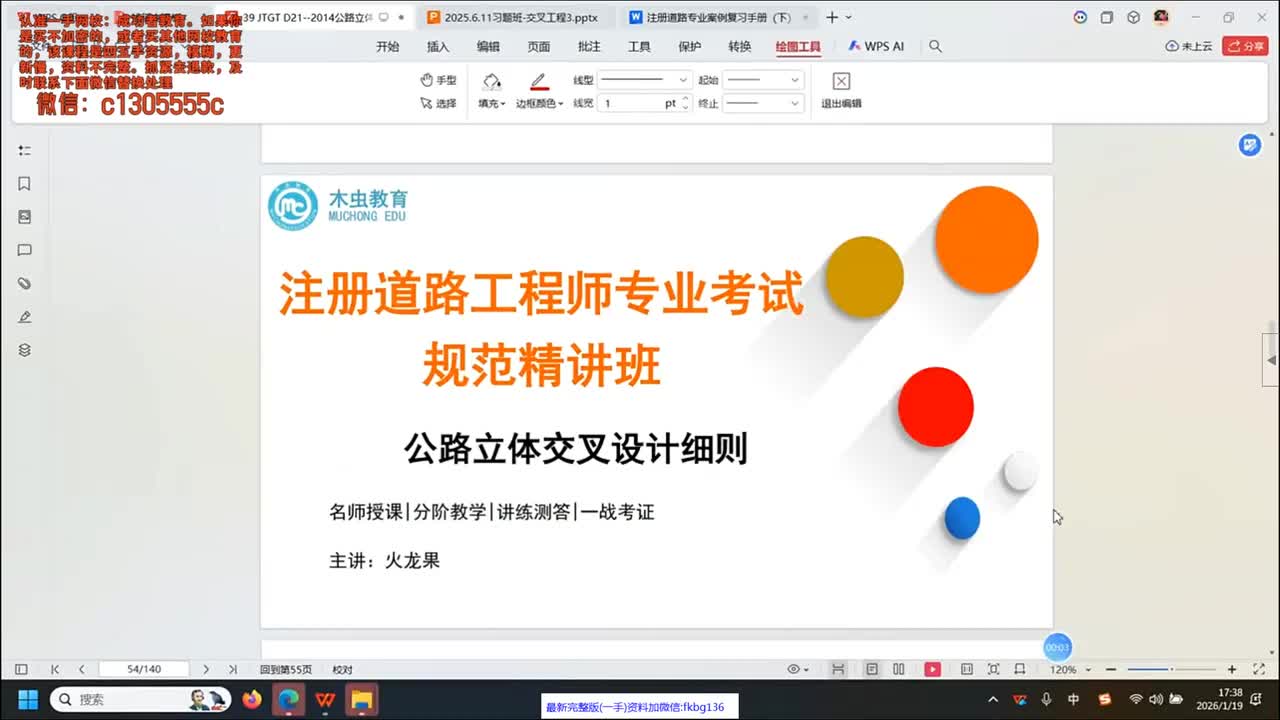Open the 插入 ribbon tab
This screenshot has width=1280, height=720.
coord(438,46)
